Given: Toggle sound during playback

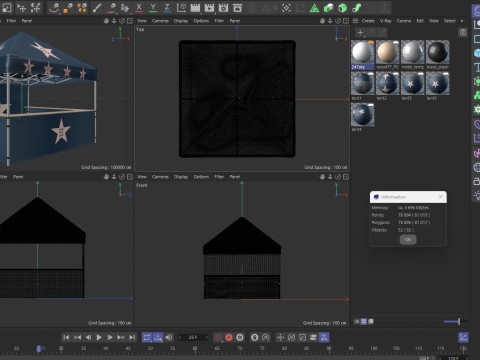Looking at the screenshot, I should 169,337.
